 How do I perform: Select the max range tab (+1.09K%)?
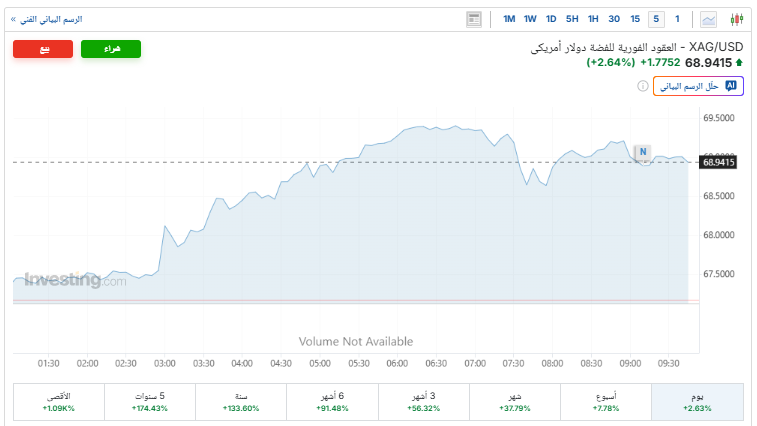click(59, 402)
